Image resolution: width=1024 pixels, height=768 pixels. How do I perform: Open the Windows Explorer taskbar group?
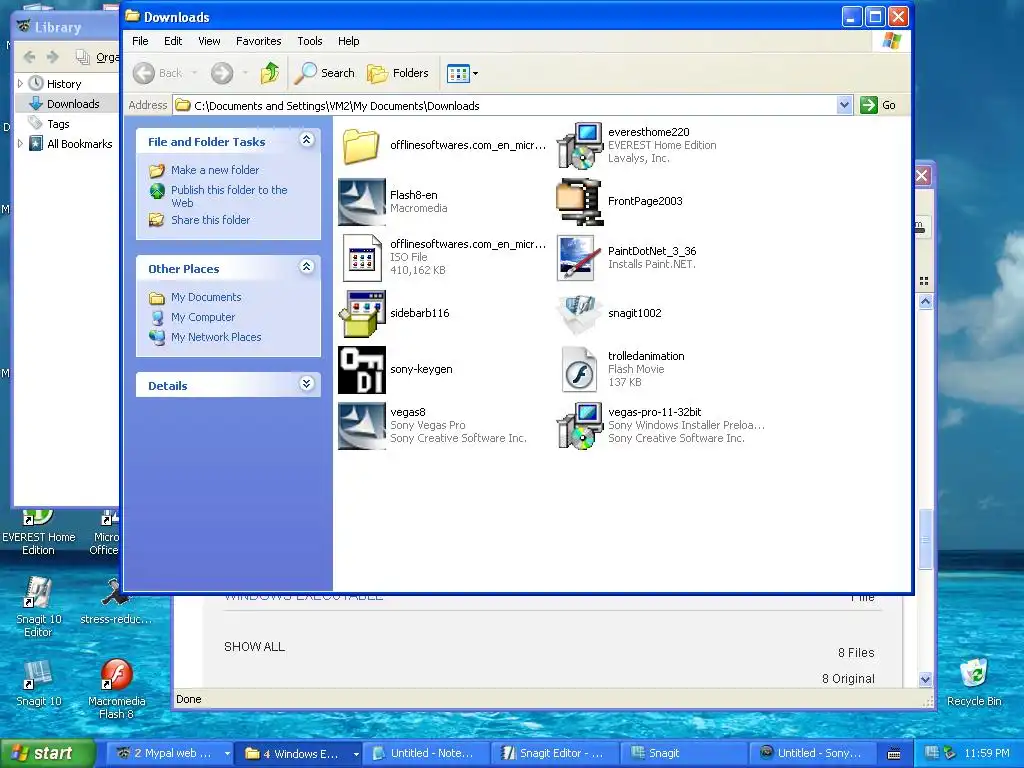pyautogui.click(x=300, y=753)
